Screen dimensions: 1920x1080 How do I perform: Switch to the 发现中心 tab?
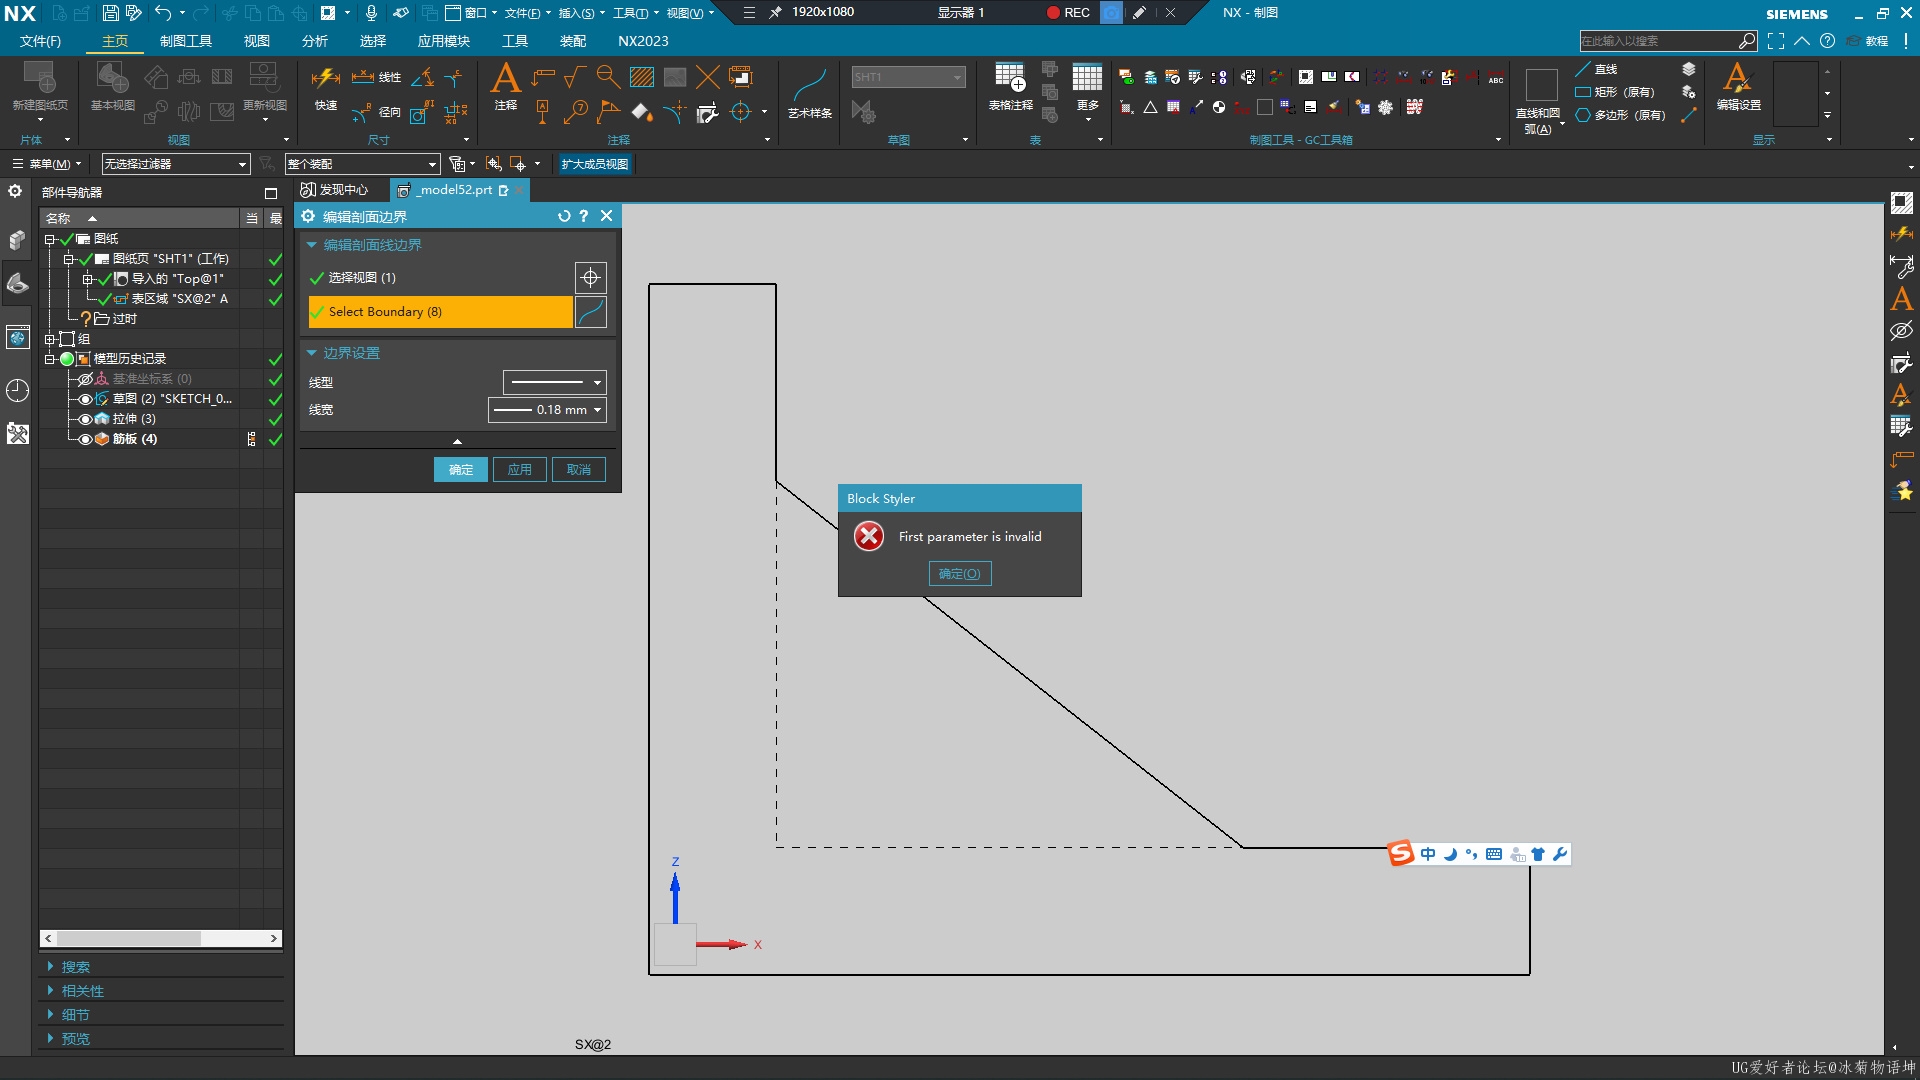335,190
